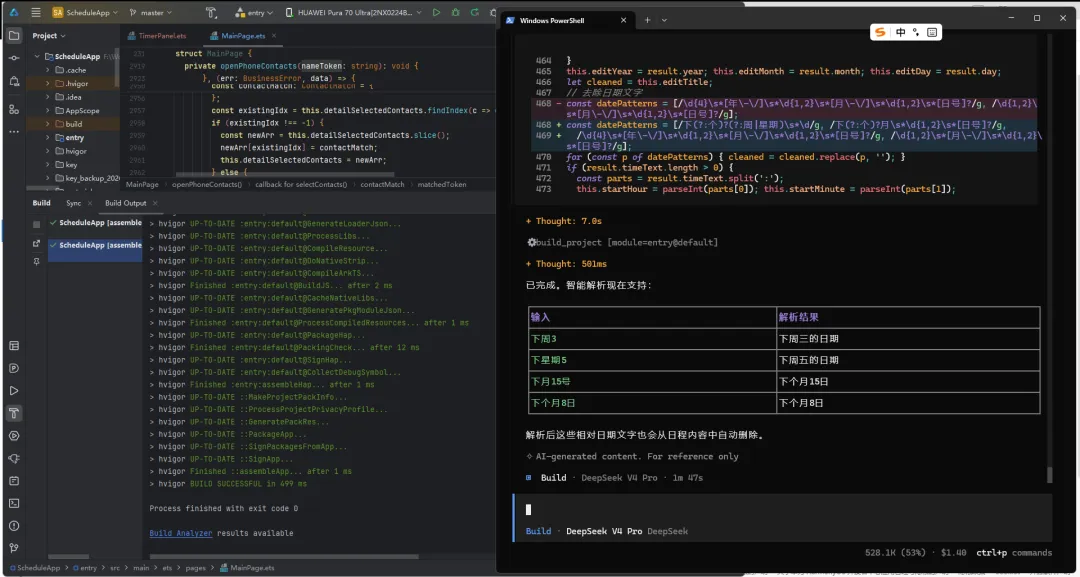1080x577 pixels.
Task: Open the Terminal tool window icon
Action: click(14, 503)
